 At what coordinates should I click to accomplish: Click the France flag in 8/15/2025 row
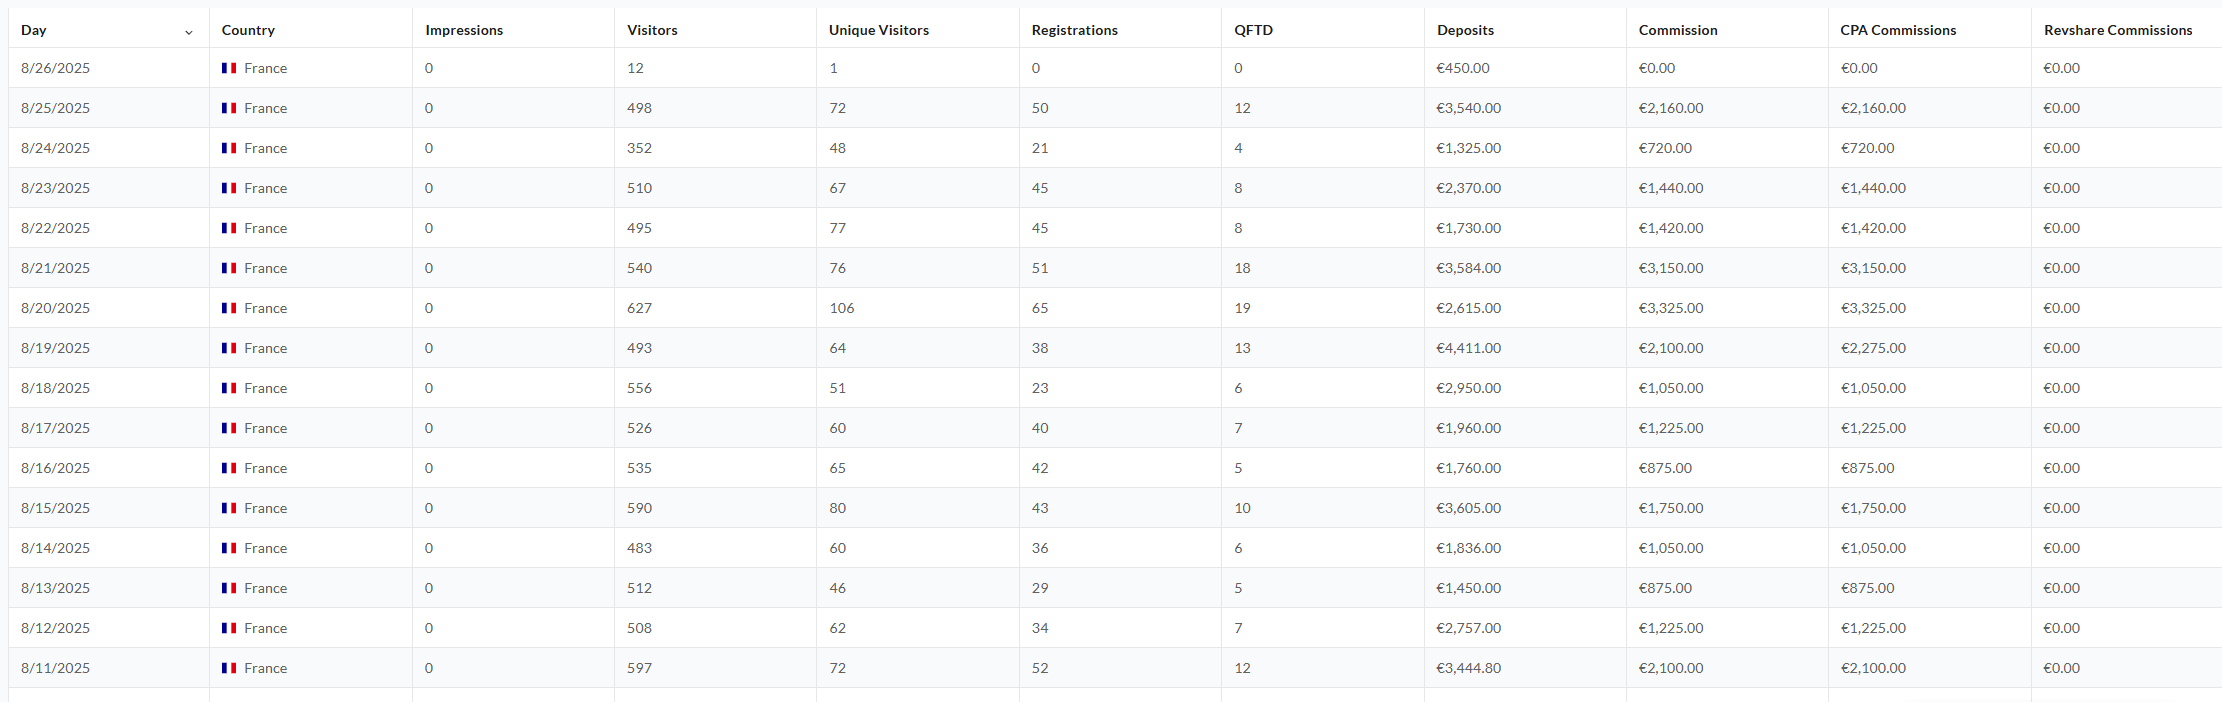[x=229, y=508]
